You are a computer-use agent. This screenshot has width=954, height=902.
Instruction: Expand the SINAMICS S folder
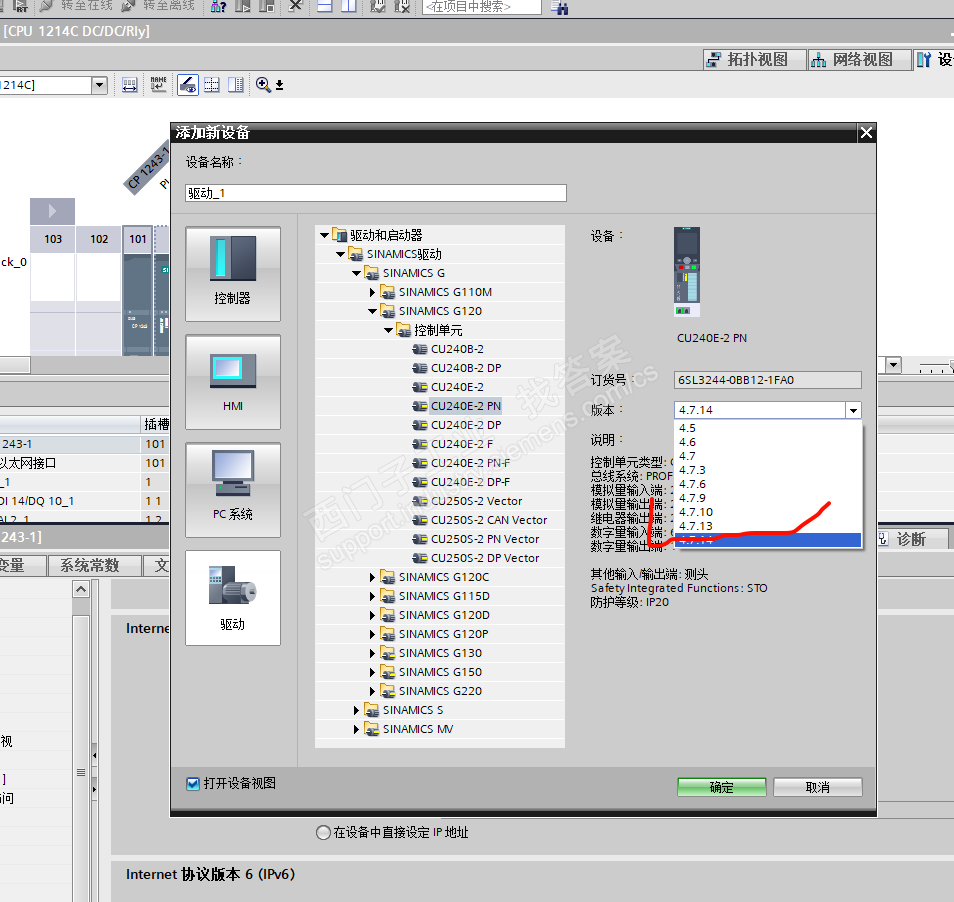point(357,710)
